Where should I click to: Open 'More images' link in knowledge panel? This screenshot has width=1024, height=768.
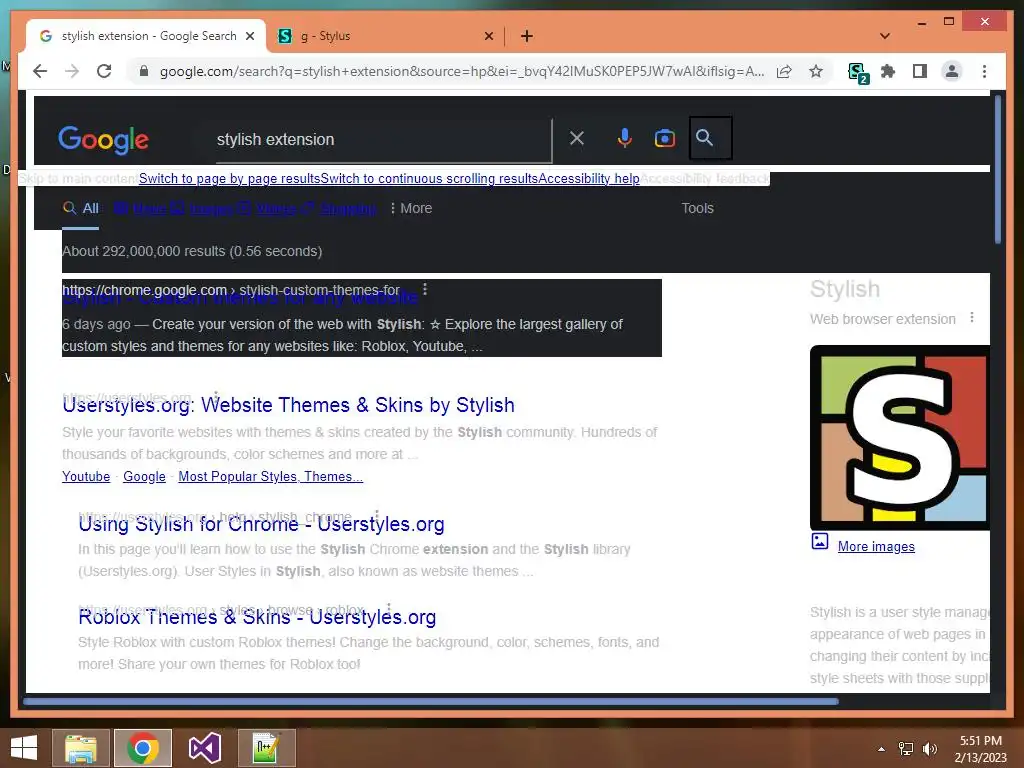click(876, 547)
